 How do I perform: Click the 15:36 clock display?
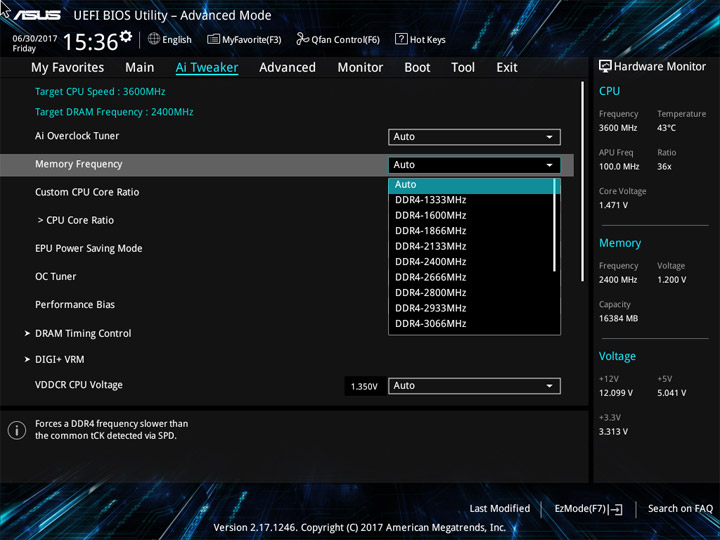tap(90, 42)
